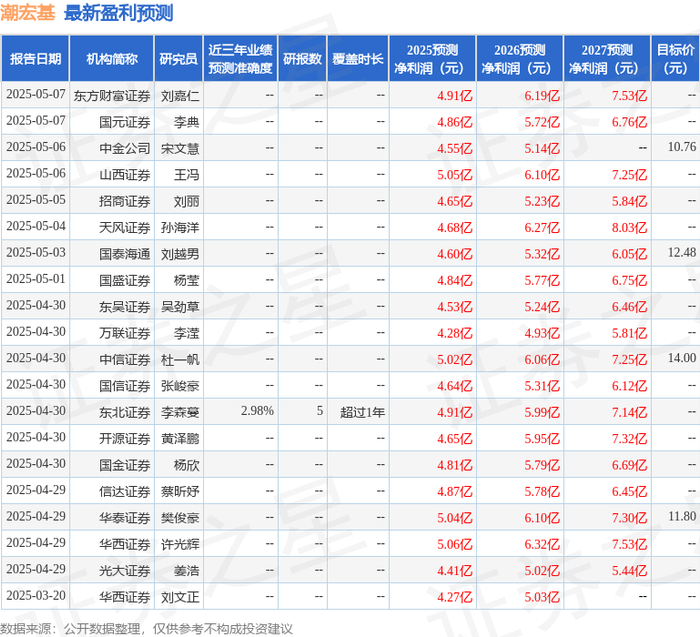The width and height of the screenshot is (700, 637).
Task: Click the 覆盖时长 column header
Action: [x=358, y=59]
